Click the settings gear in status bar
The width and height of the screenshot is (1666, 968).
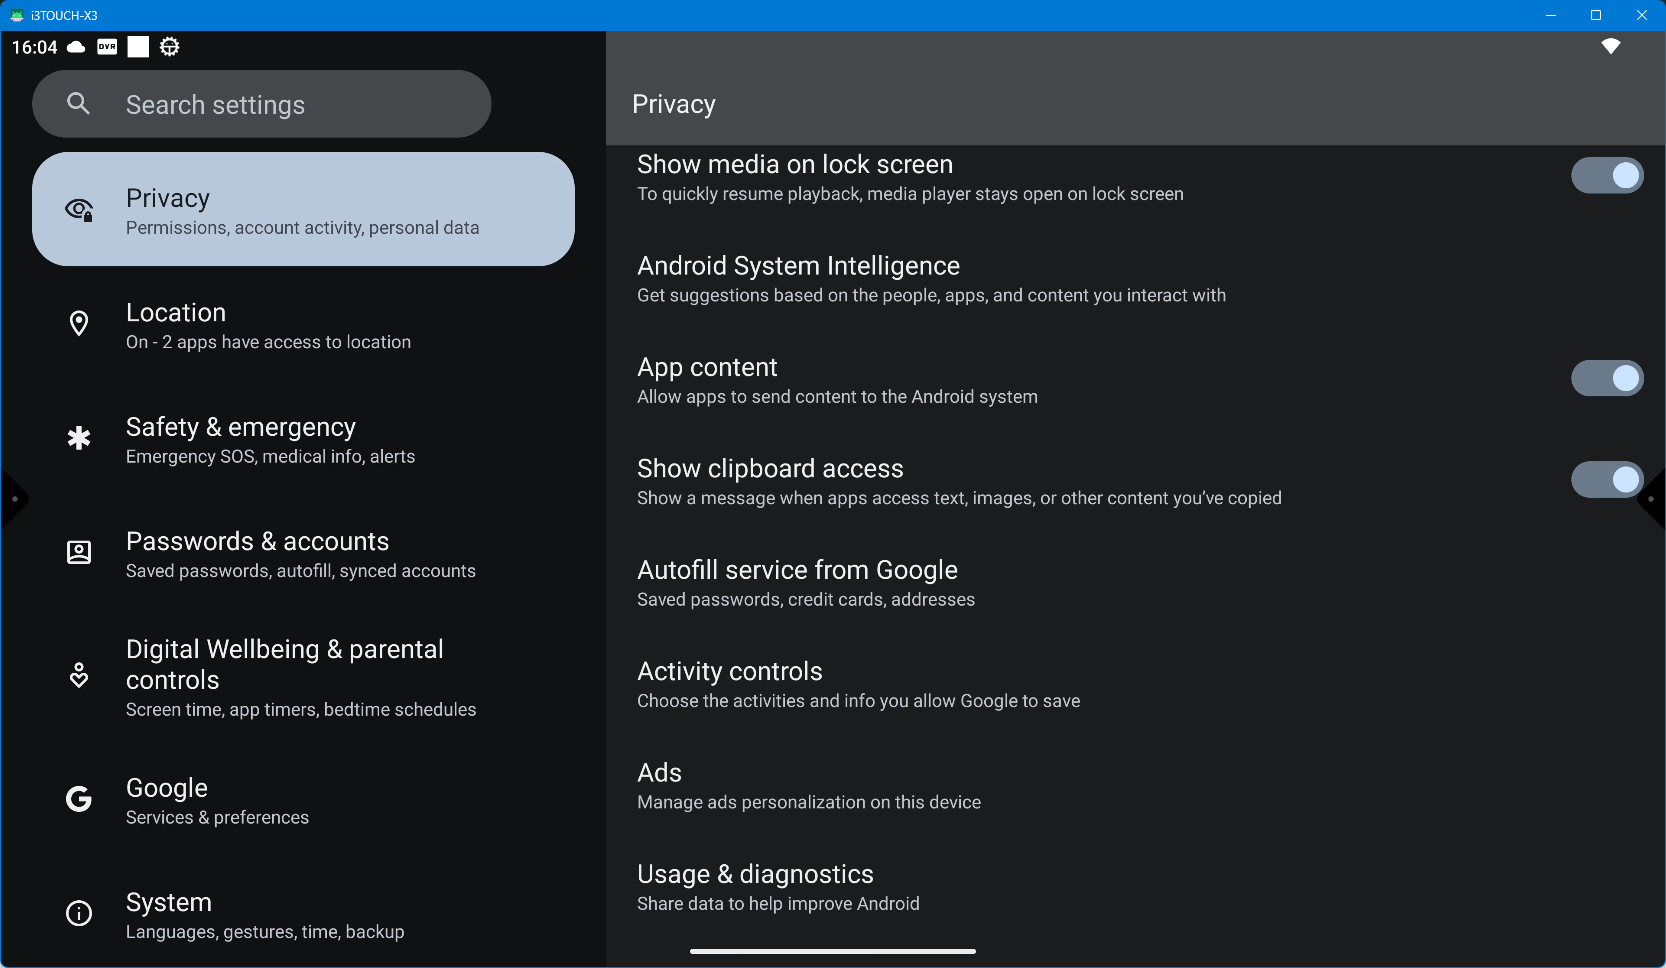(170, 47)
